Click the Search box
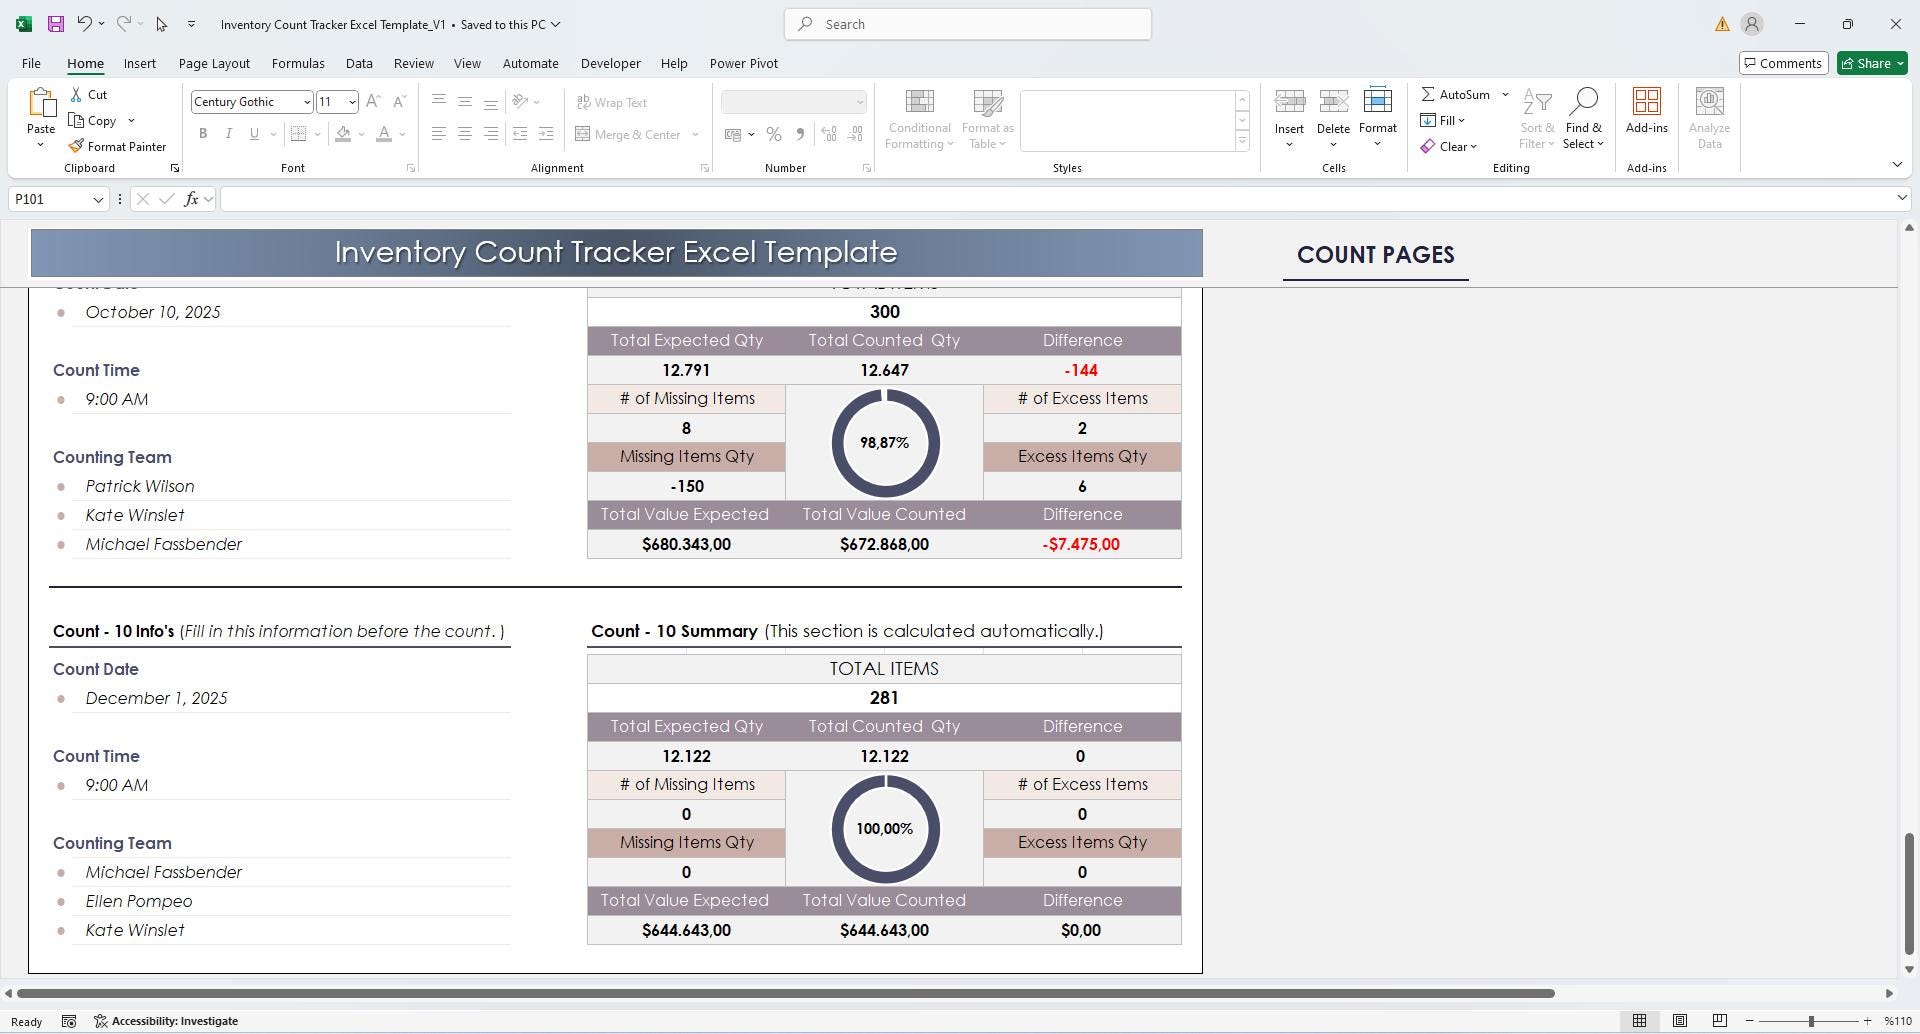 point(968,24)
